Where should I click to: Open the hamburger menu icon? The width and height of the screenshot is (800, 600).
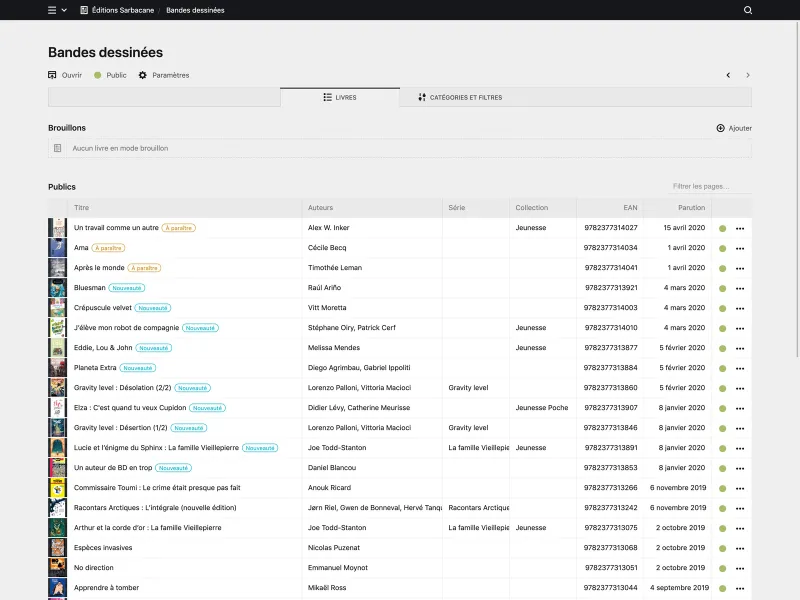(x=50, y=10)
